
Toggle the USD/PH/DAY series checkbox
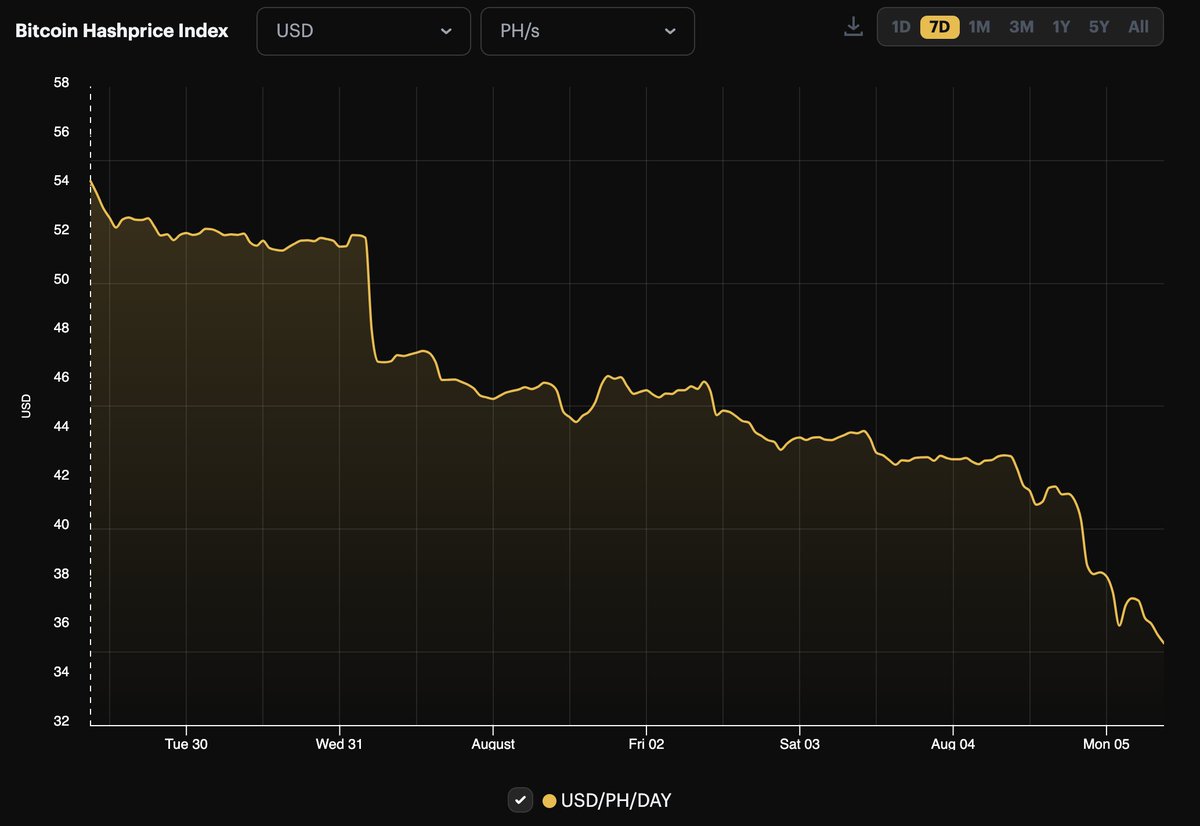click(x=520, y=800)
